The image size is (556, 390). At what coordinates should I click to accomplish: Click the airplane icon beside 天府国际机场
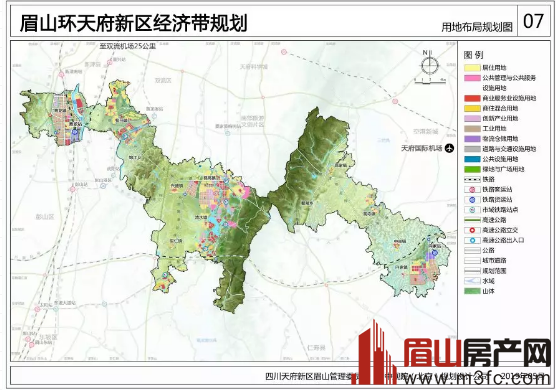[449, 148]
